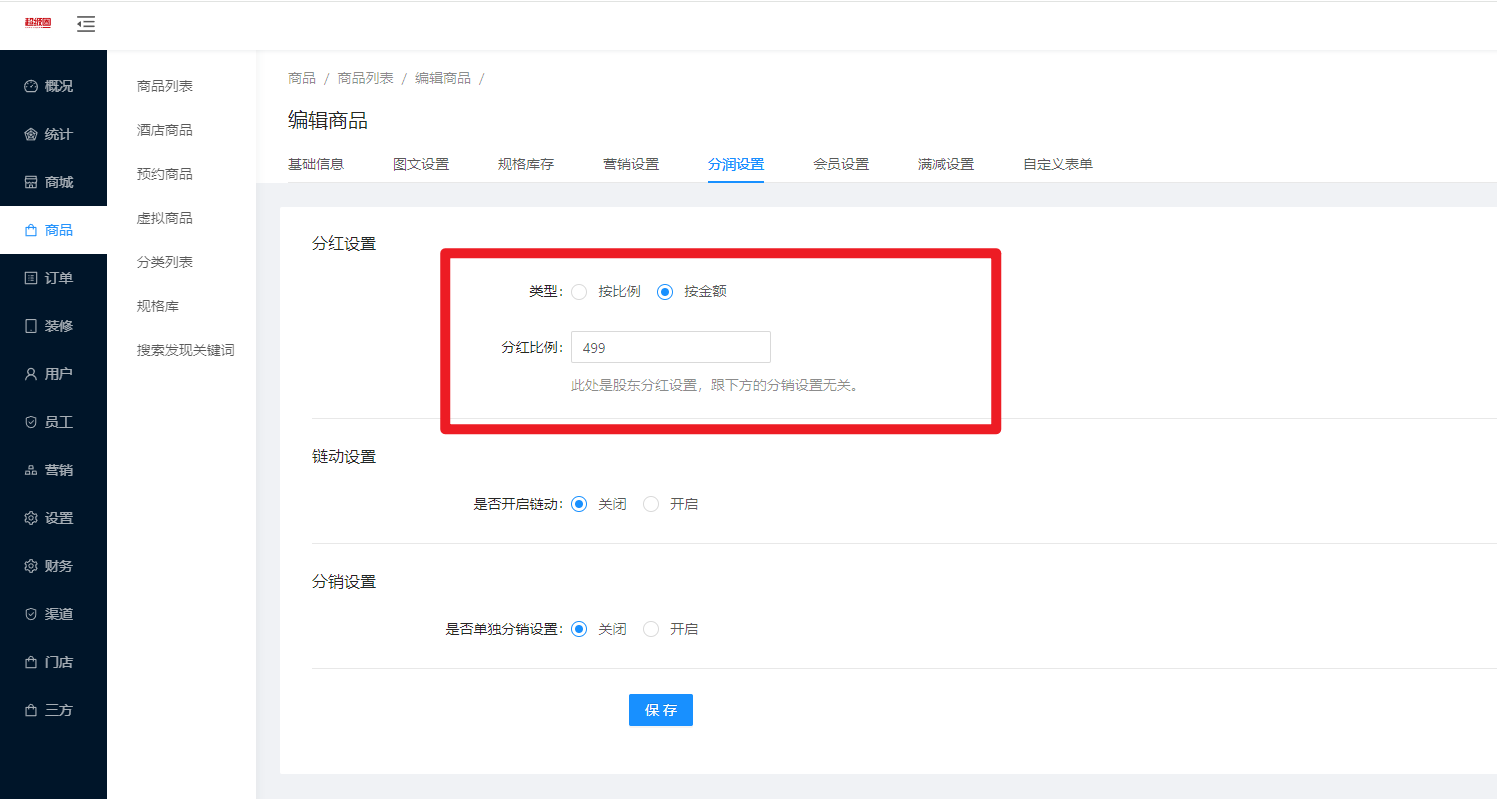Open the 概况 overview dashboard icon

31,87
